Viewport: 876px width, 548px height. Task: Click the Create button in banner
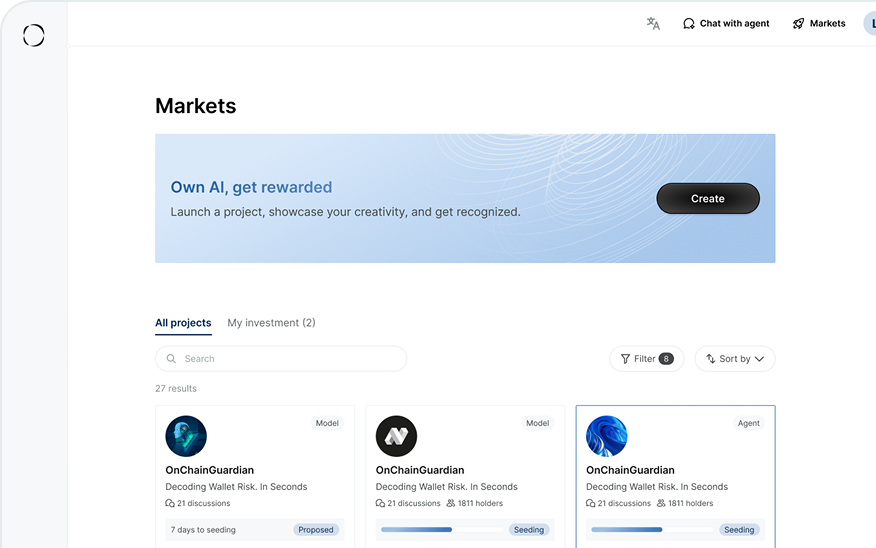(x=708, y=198)
